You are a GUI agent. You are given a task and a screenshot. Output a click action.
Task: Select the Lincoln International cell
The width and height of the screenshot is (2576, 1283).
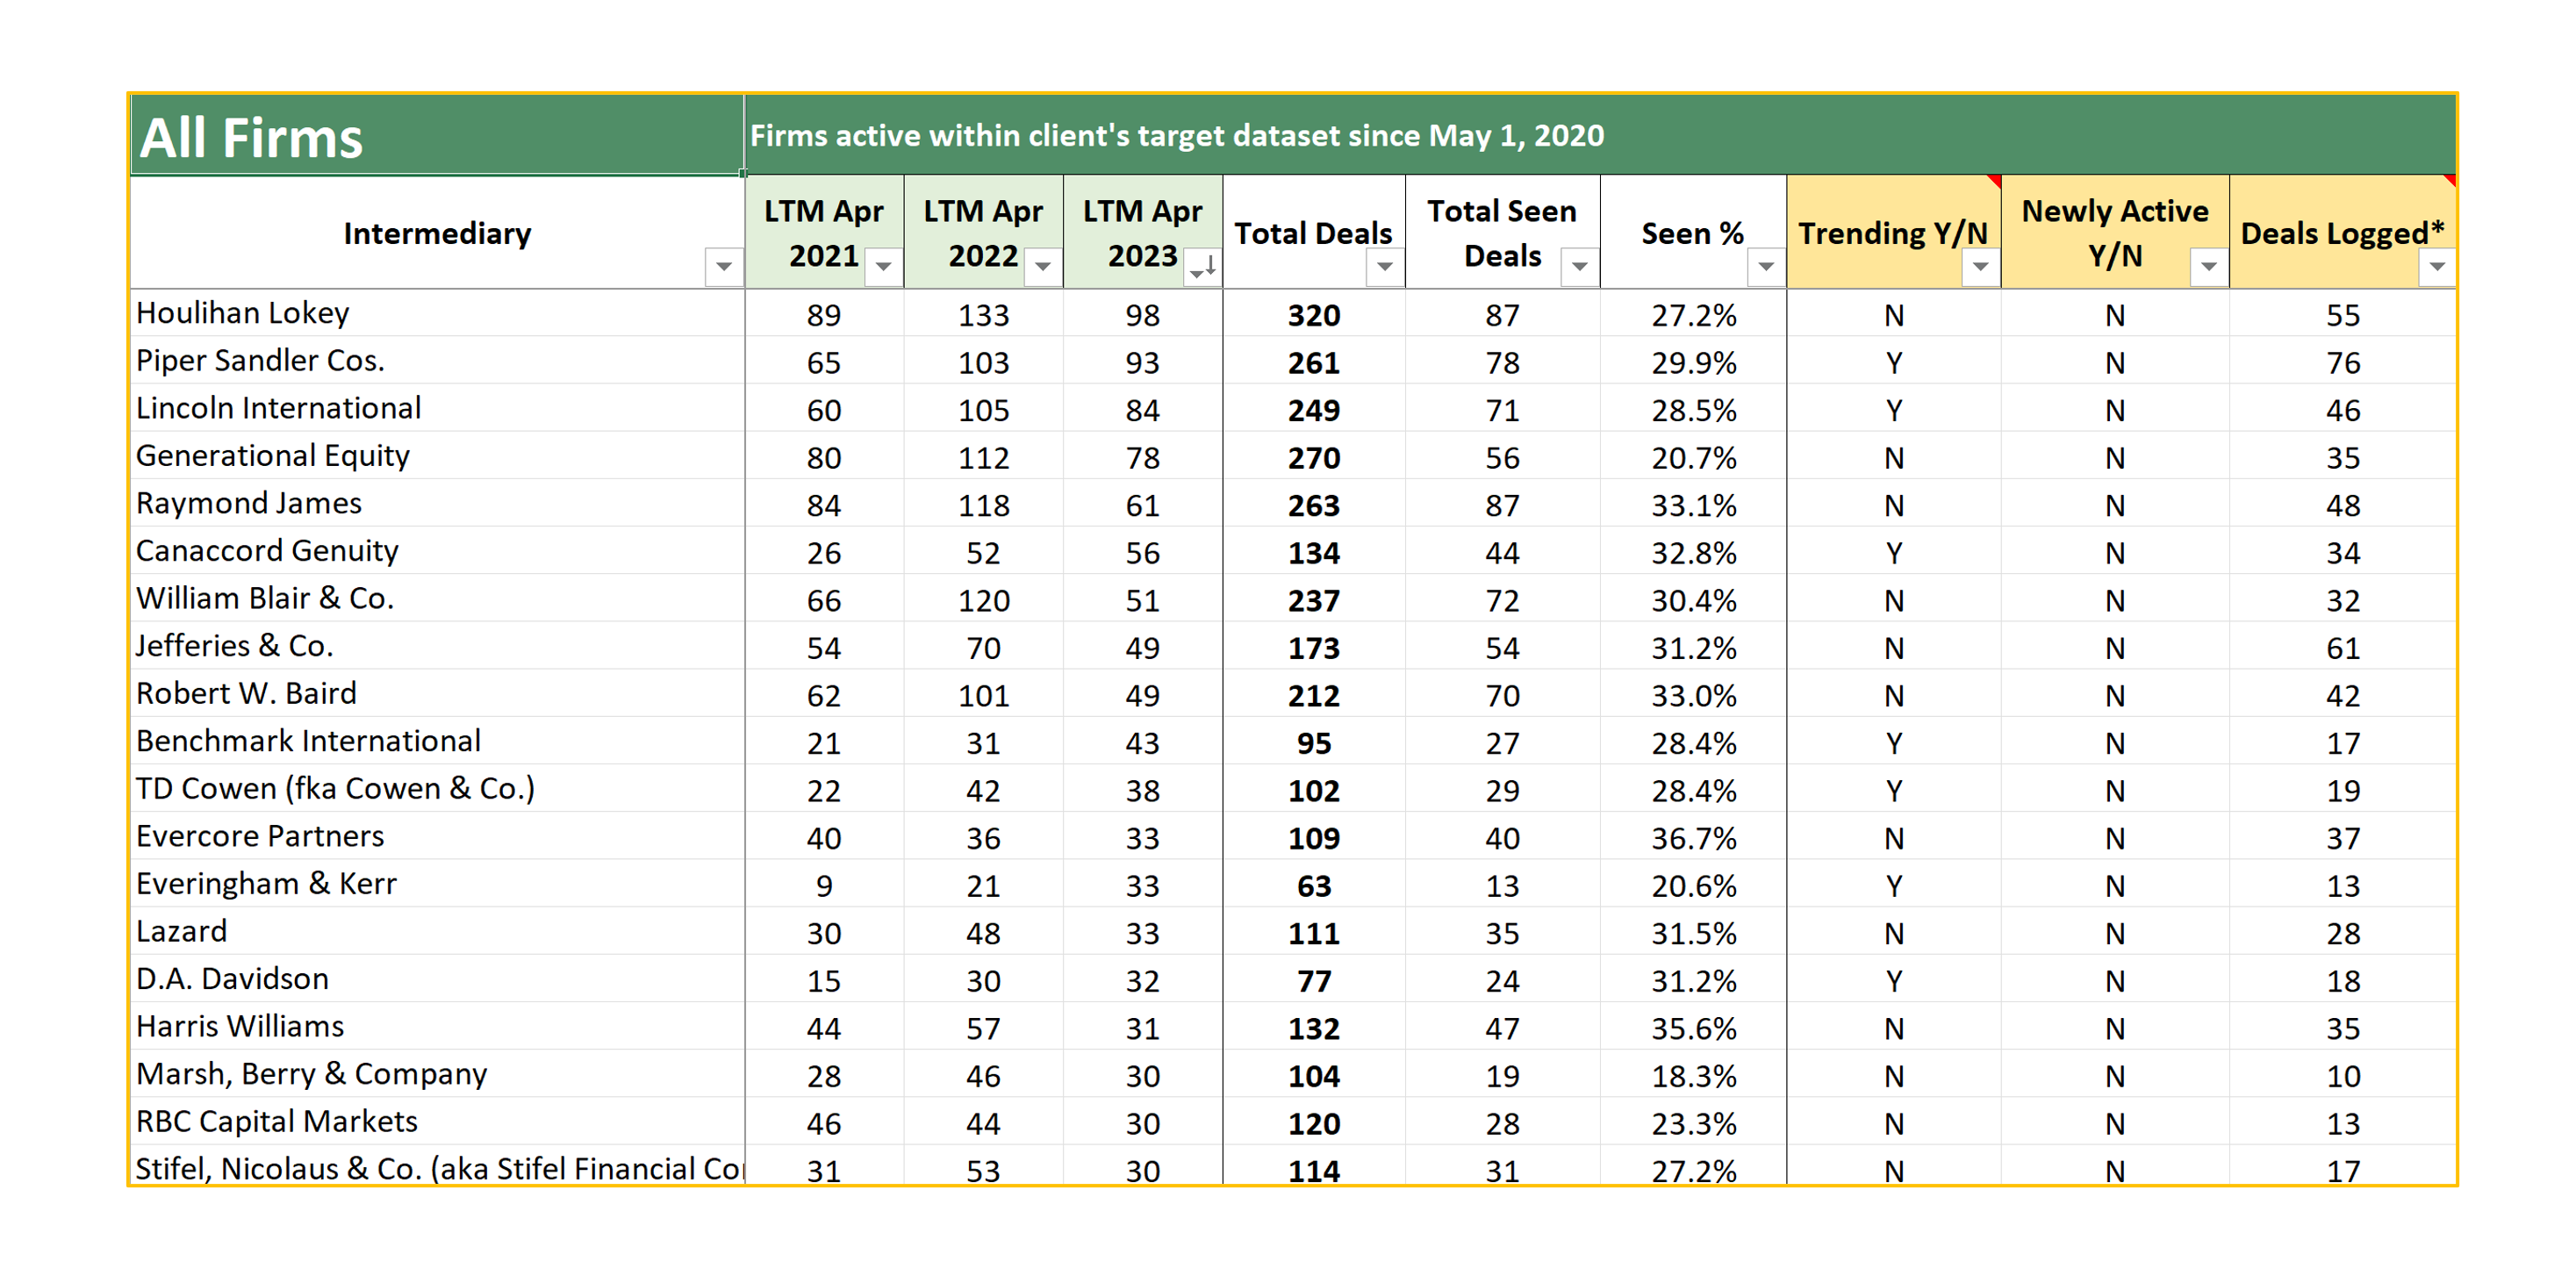click(x=437, y=409)
